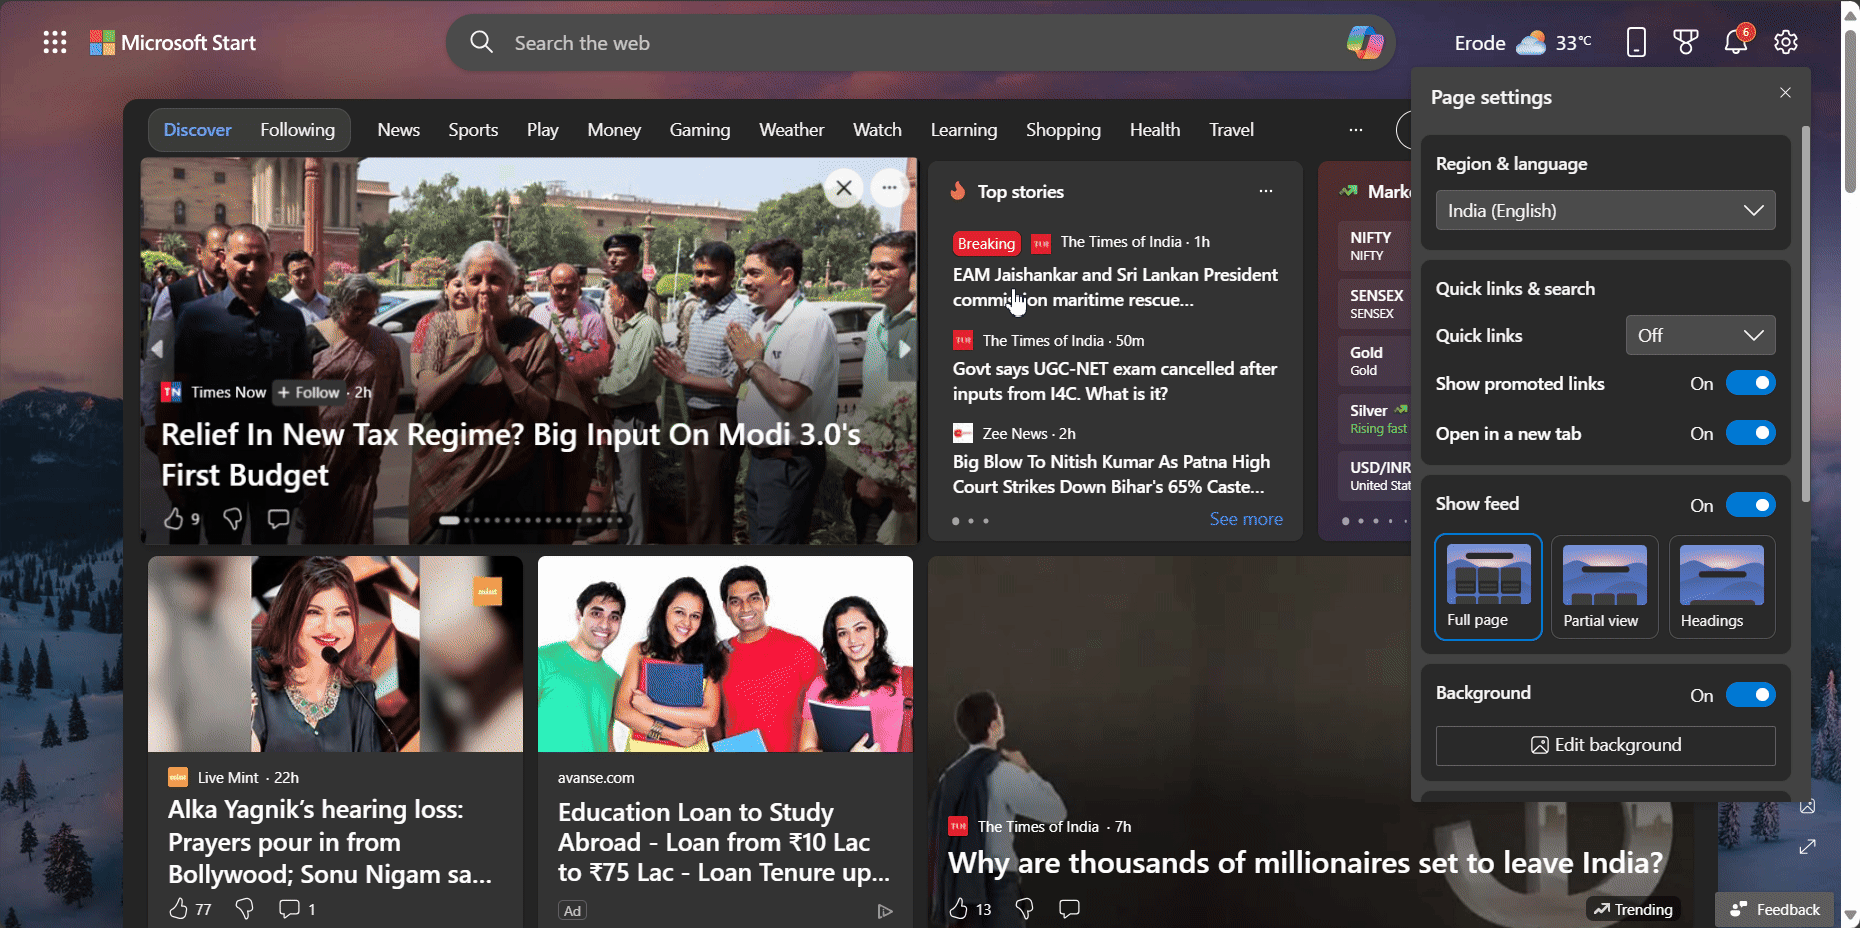Open the Money category
1860x928 pixels.
[614, 130]
